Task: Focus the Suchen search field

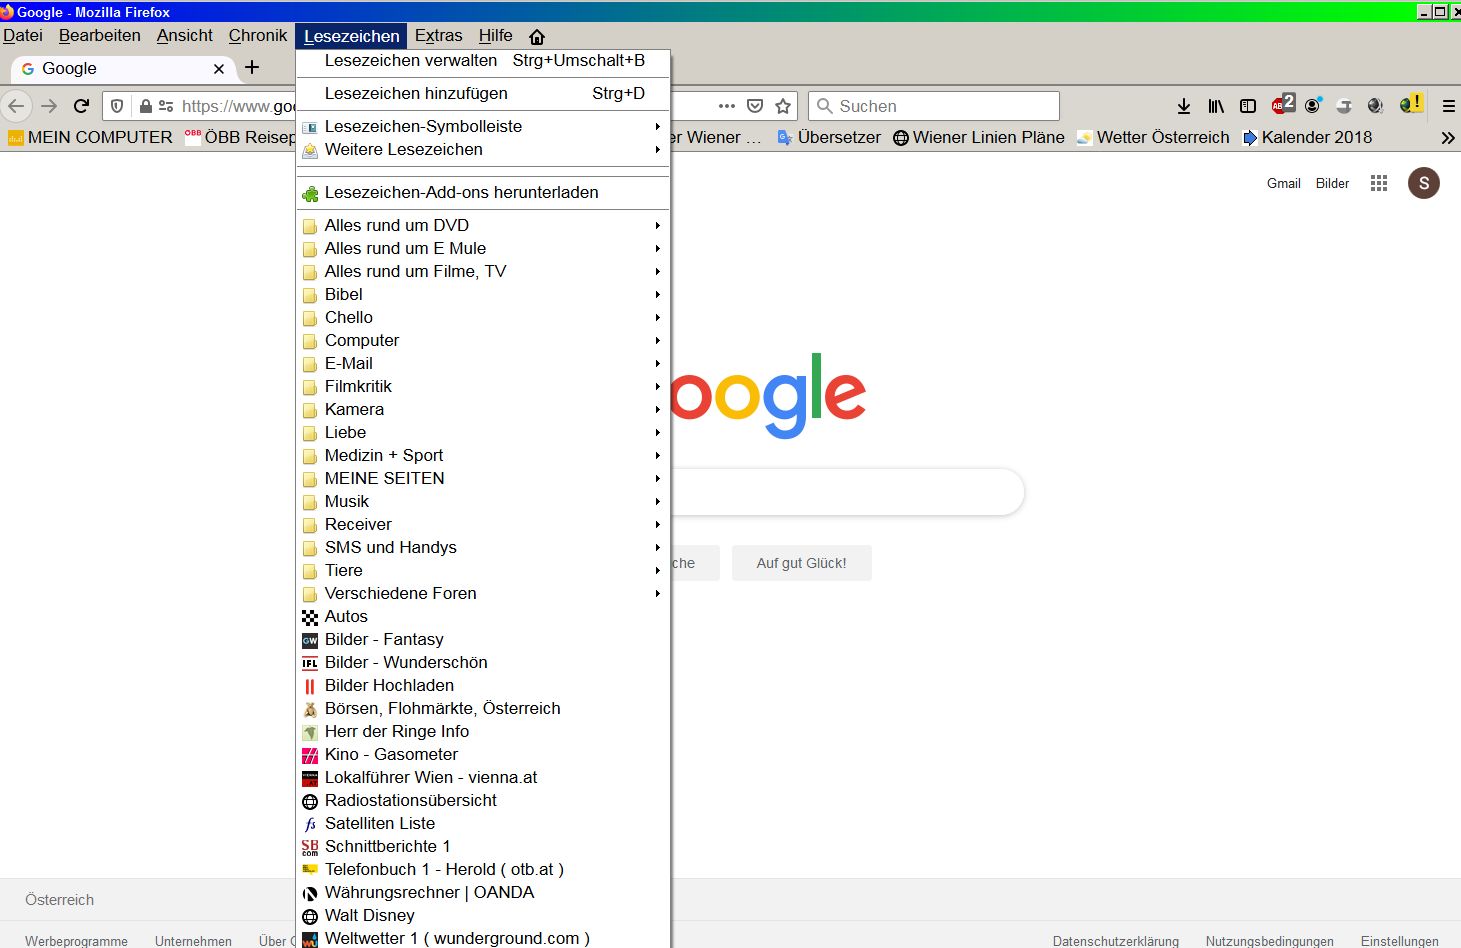Action: tap(934, 106)
